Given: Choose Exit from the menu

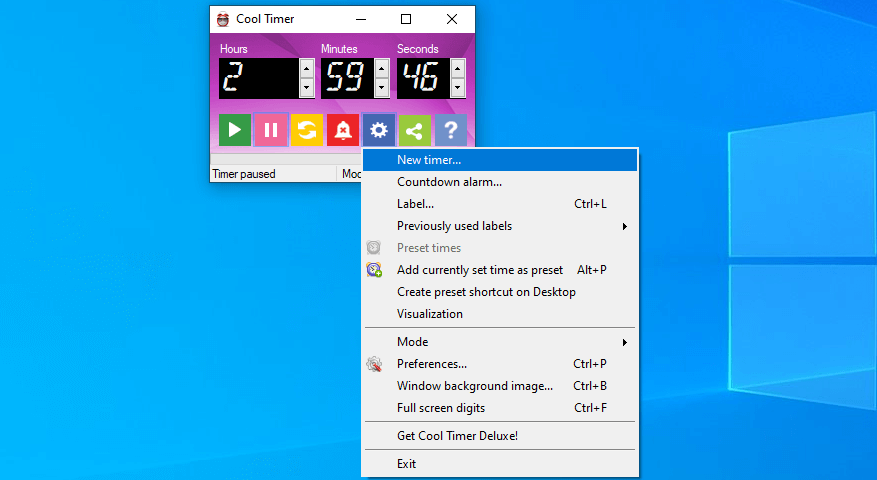Looking at the screenshot, I should tap(500, 464).
